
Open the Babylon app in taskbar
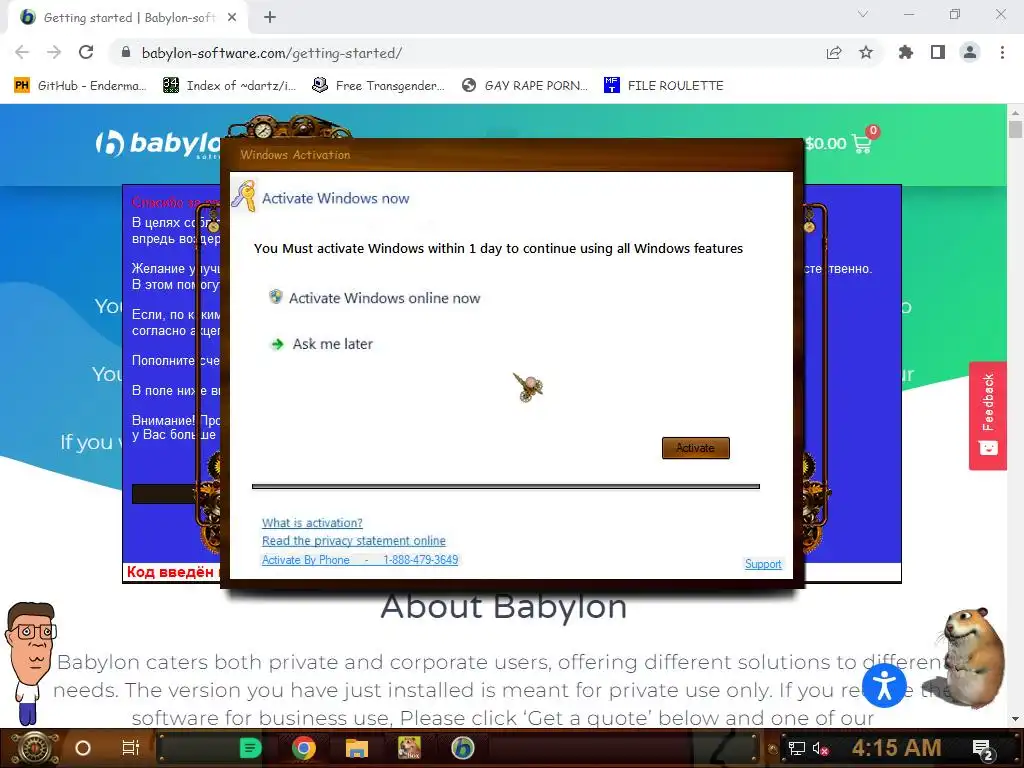(x=462, y=748)
